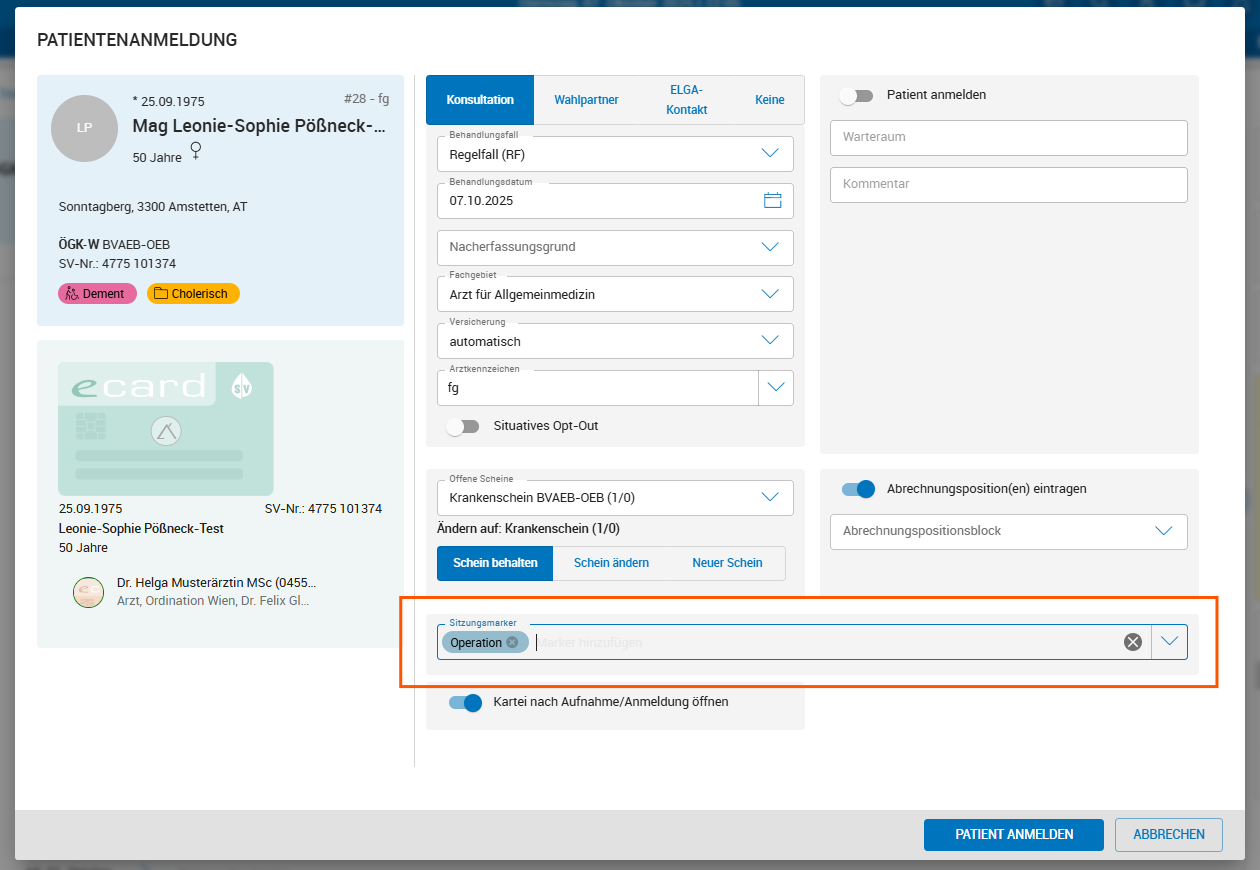Expand the Behandlungsfall dropdown
Image resolution: width=1260 pixels, height=870 pixels.
tap(770, 153)
